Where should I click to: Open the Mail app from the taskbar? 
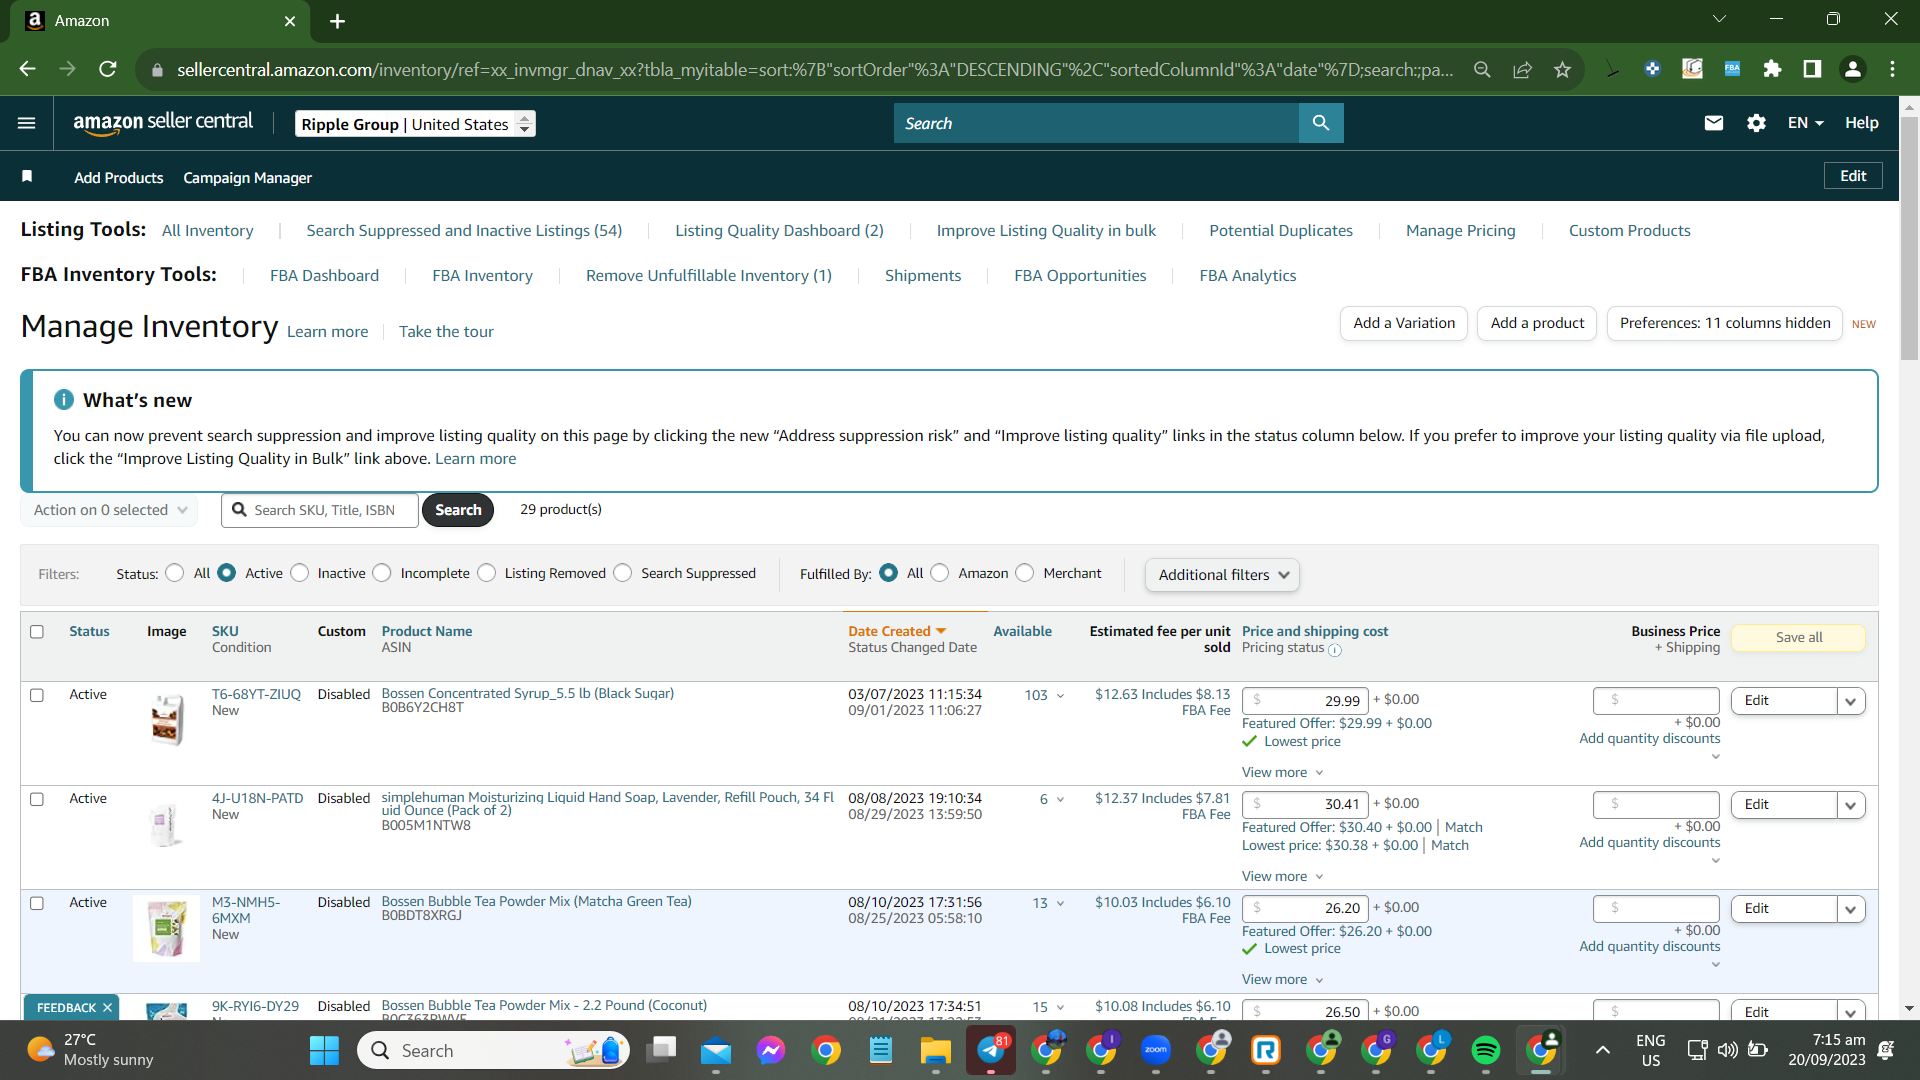(x=716, y=1050)
